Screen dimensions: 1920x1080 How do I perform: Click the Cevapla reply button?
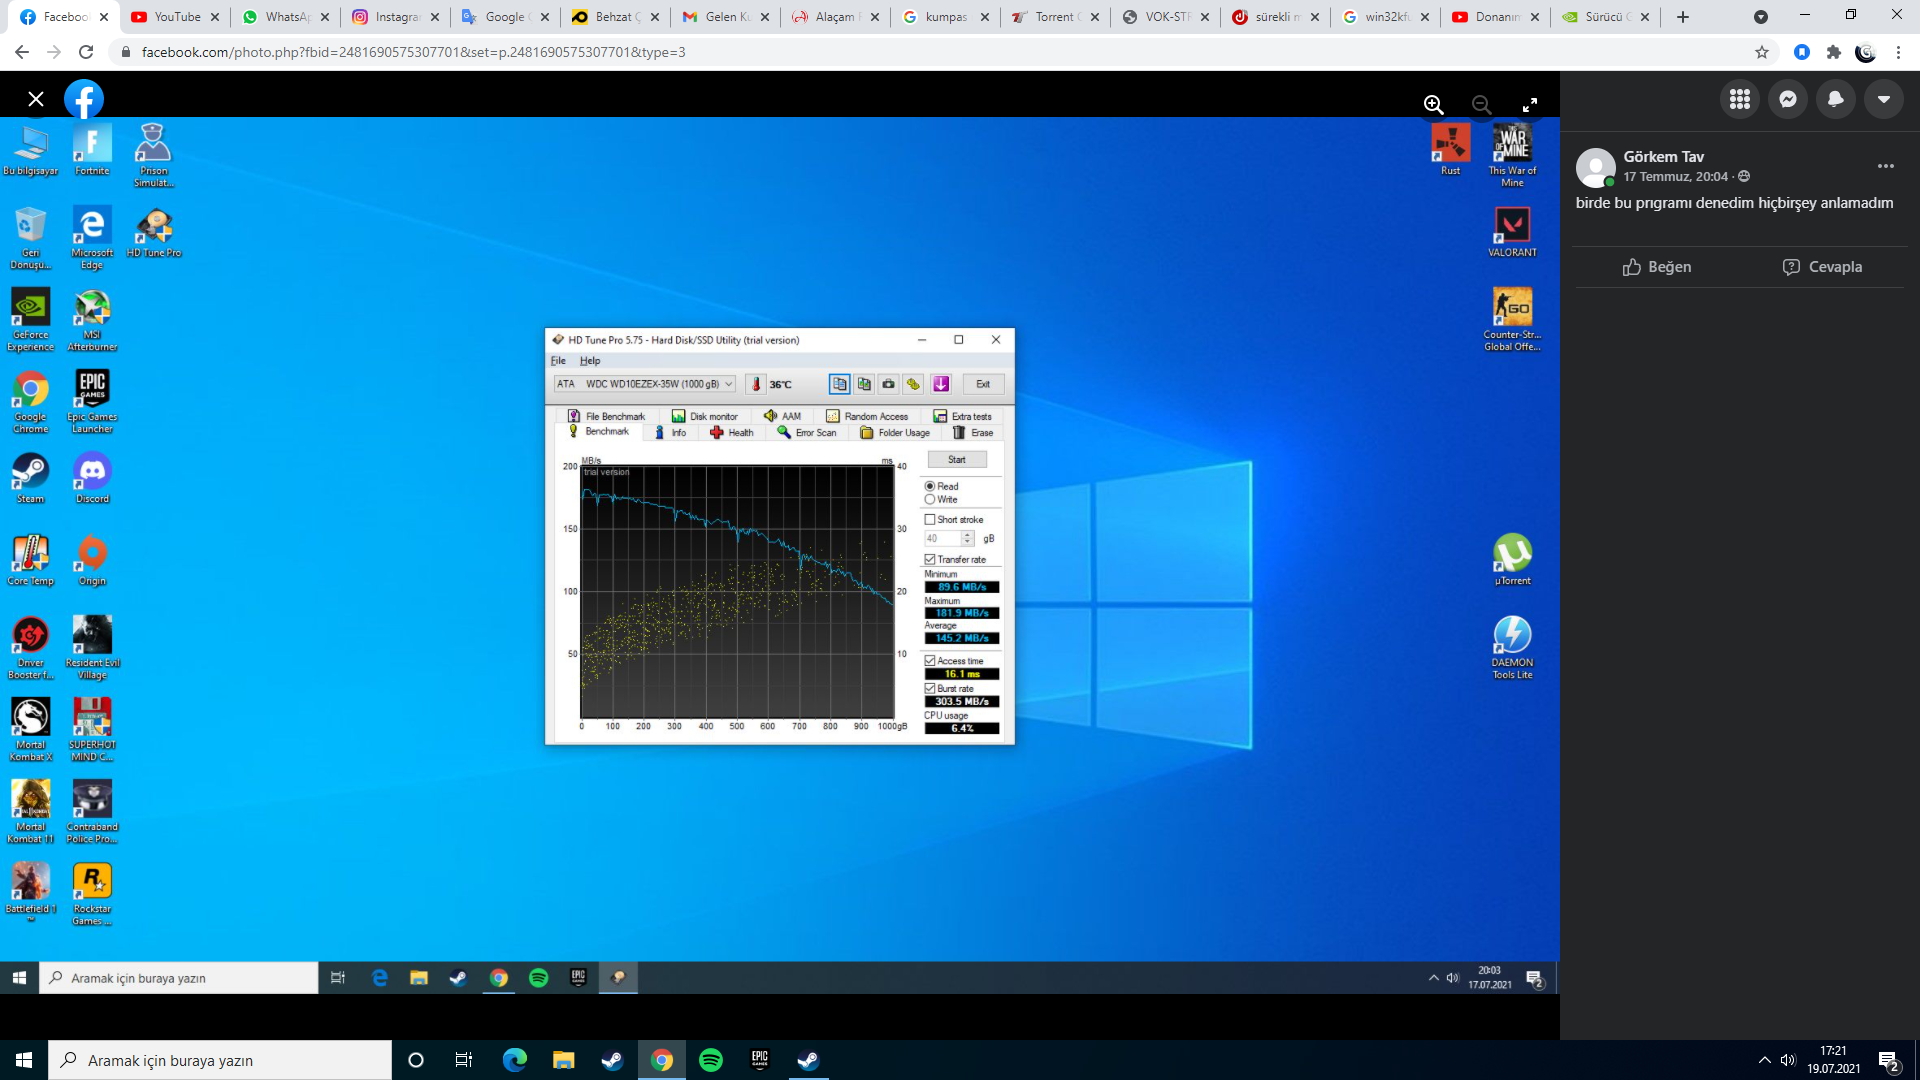(1822, 267)
